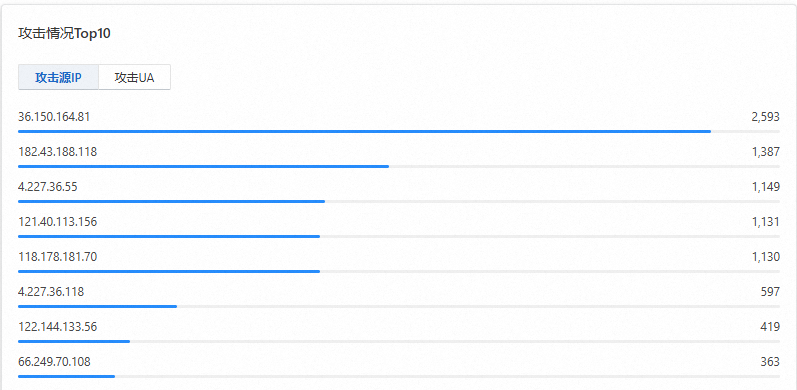
Task: Switch to the 攻击UA tab
Action: tap(134, 77)
